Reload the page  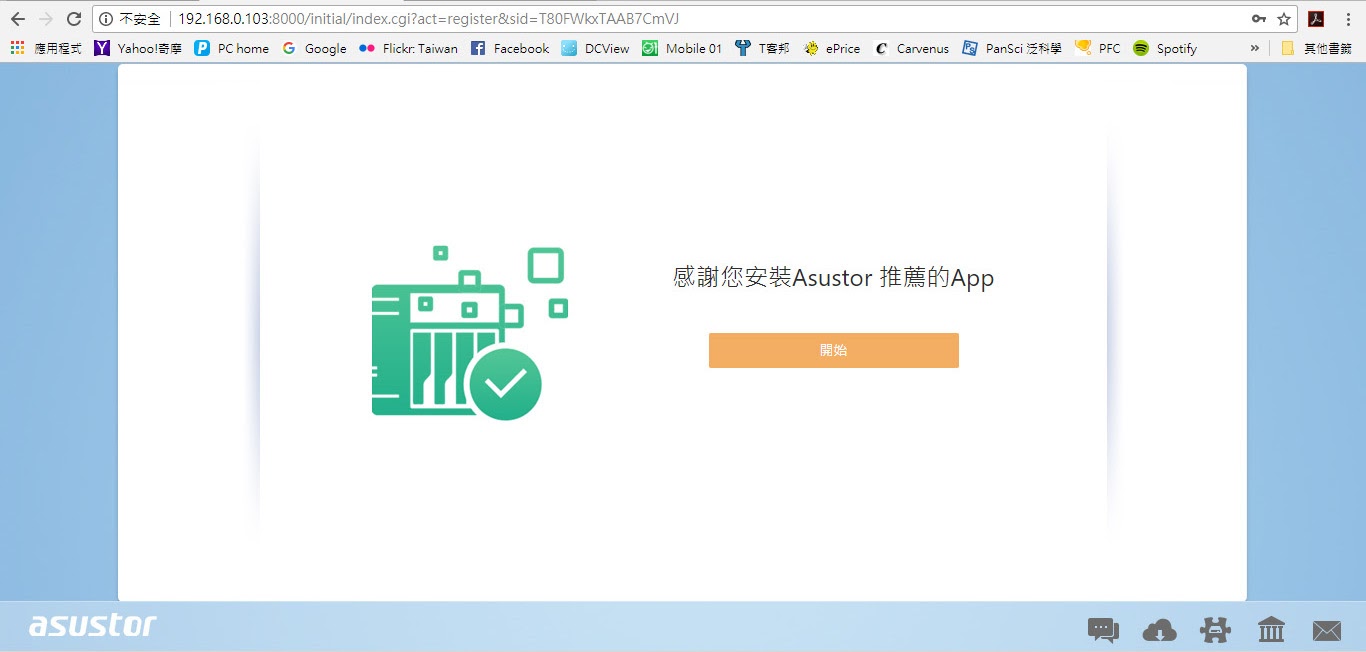73,19
